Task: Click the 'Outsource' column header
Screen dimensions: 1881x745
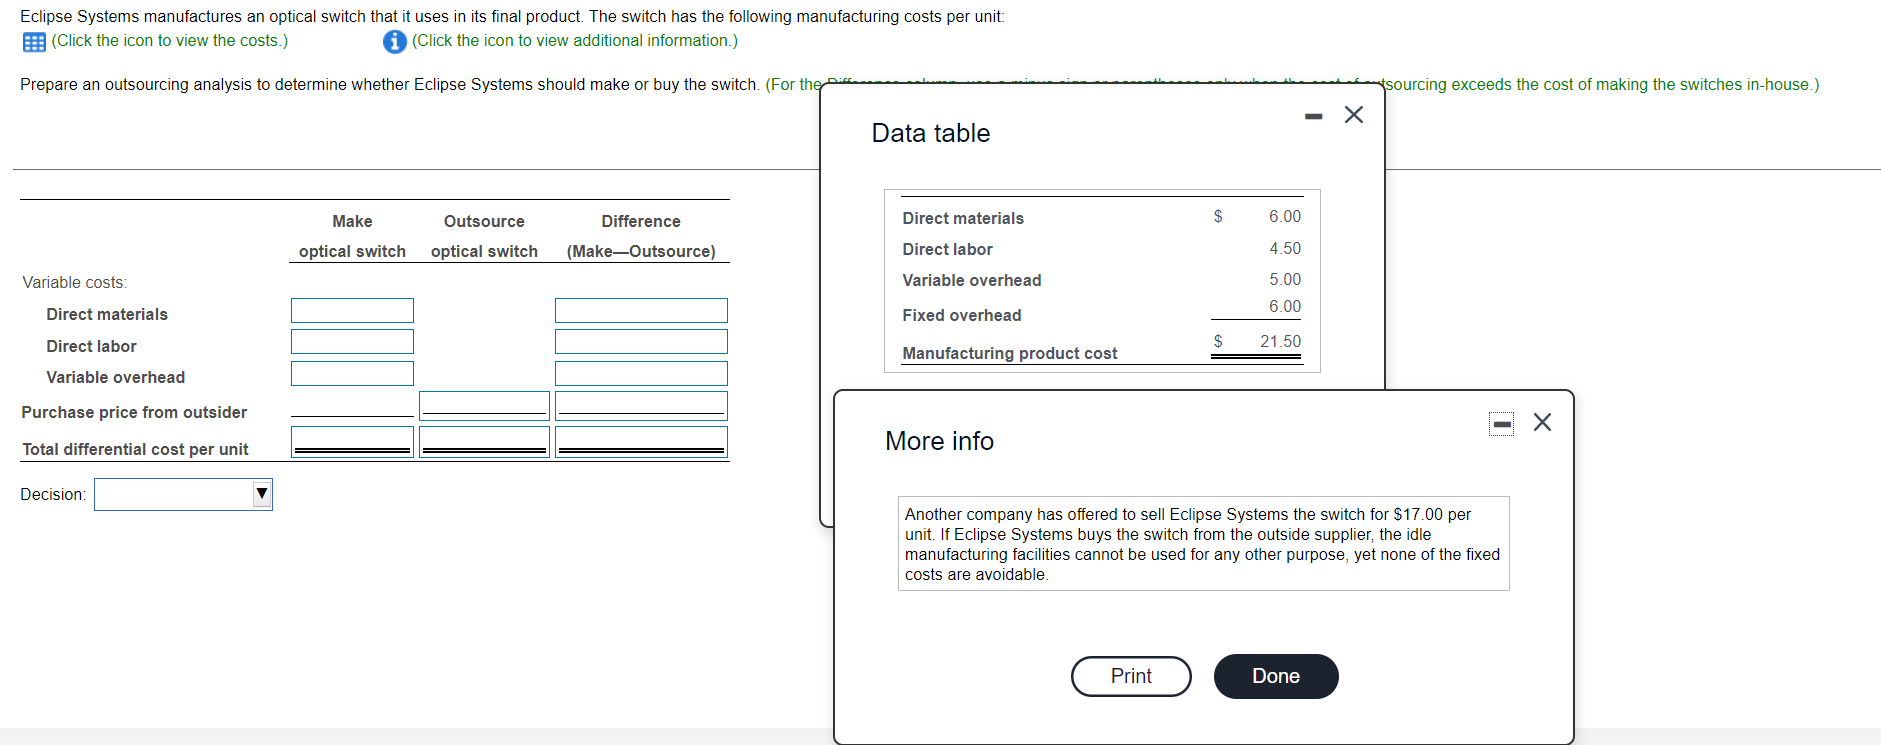Action: (x=484, y=221)
